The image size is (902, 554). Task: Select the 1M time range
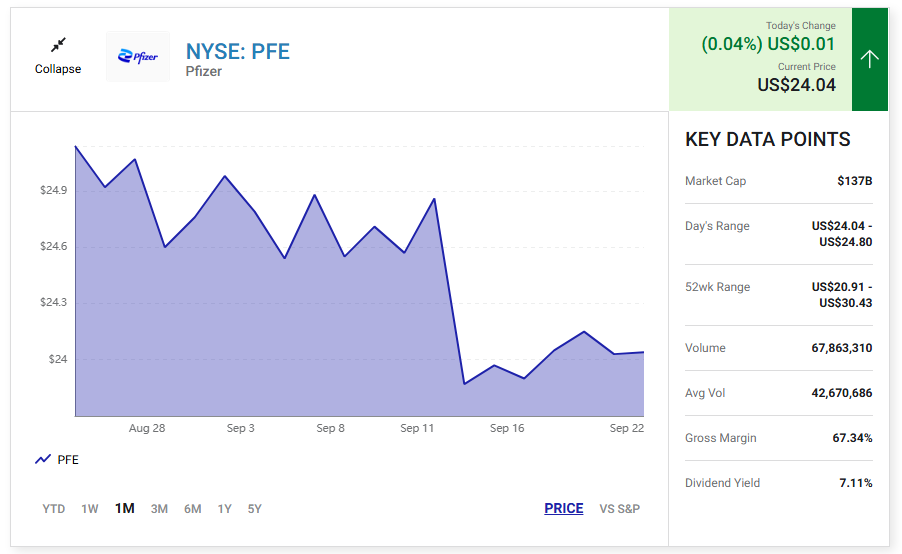point(125,509)
